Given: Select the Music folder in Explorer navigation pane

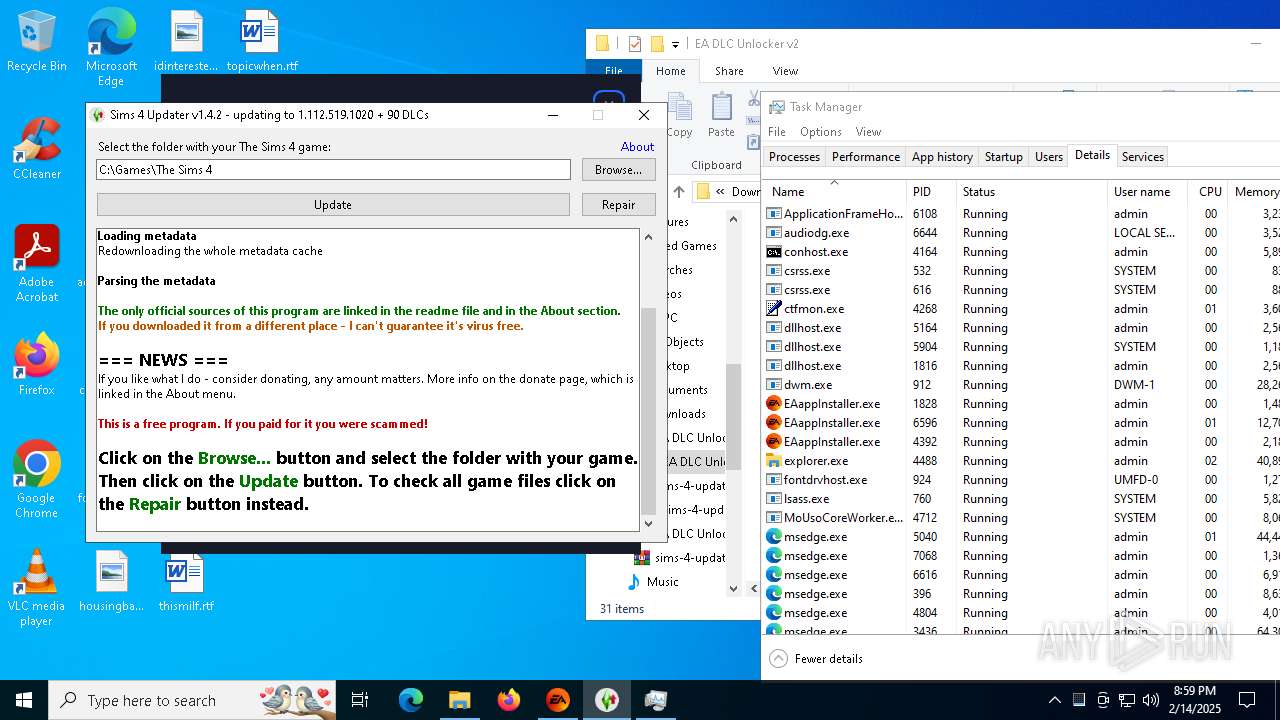Looking at the screenshot, I should coord(662,582).
